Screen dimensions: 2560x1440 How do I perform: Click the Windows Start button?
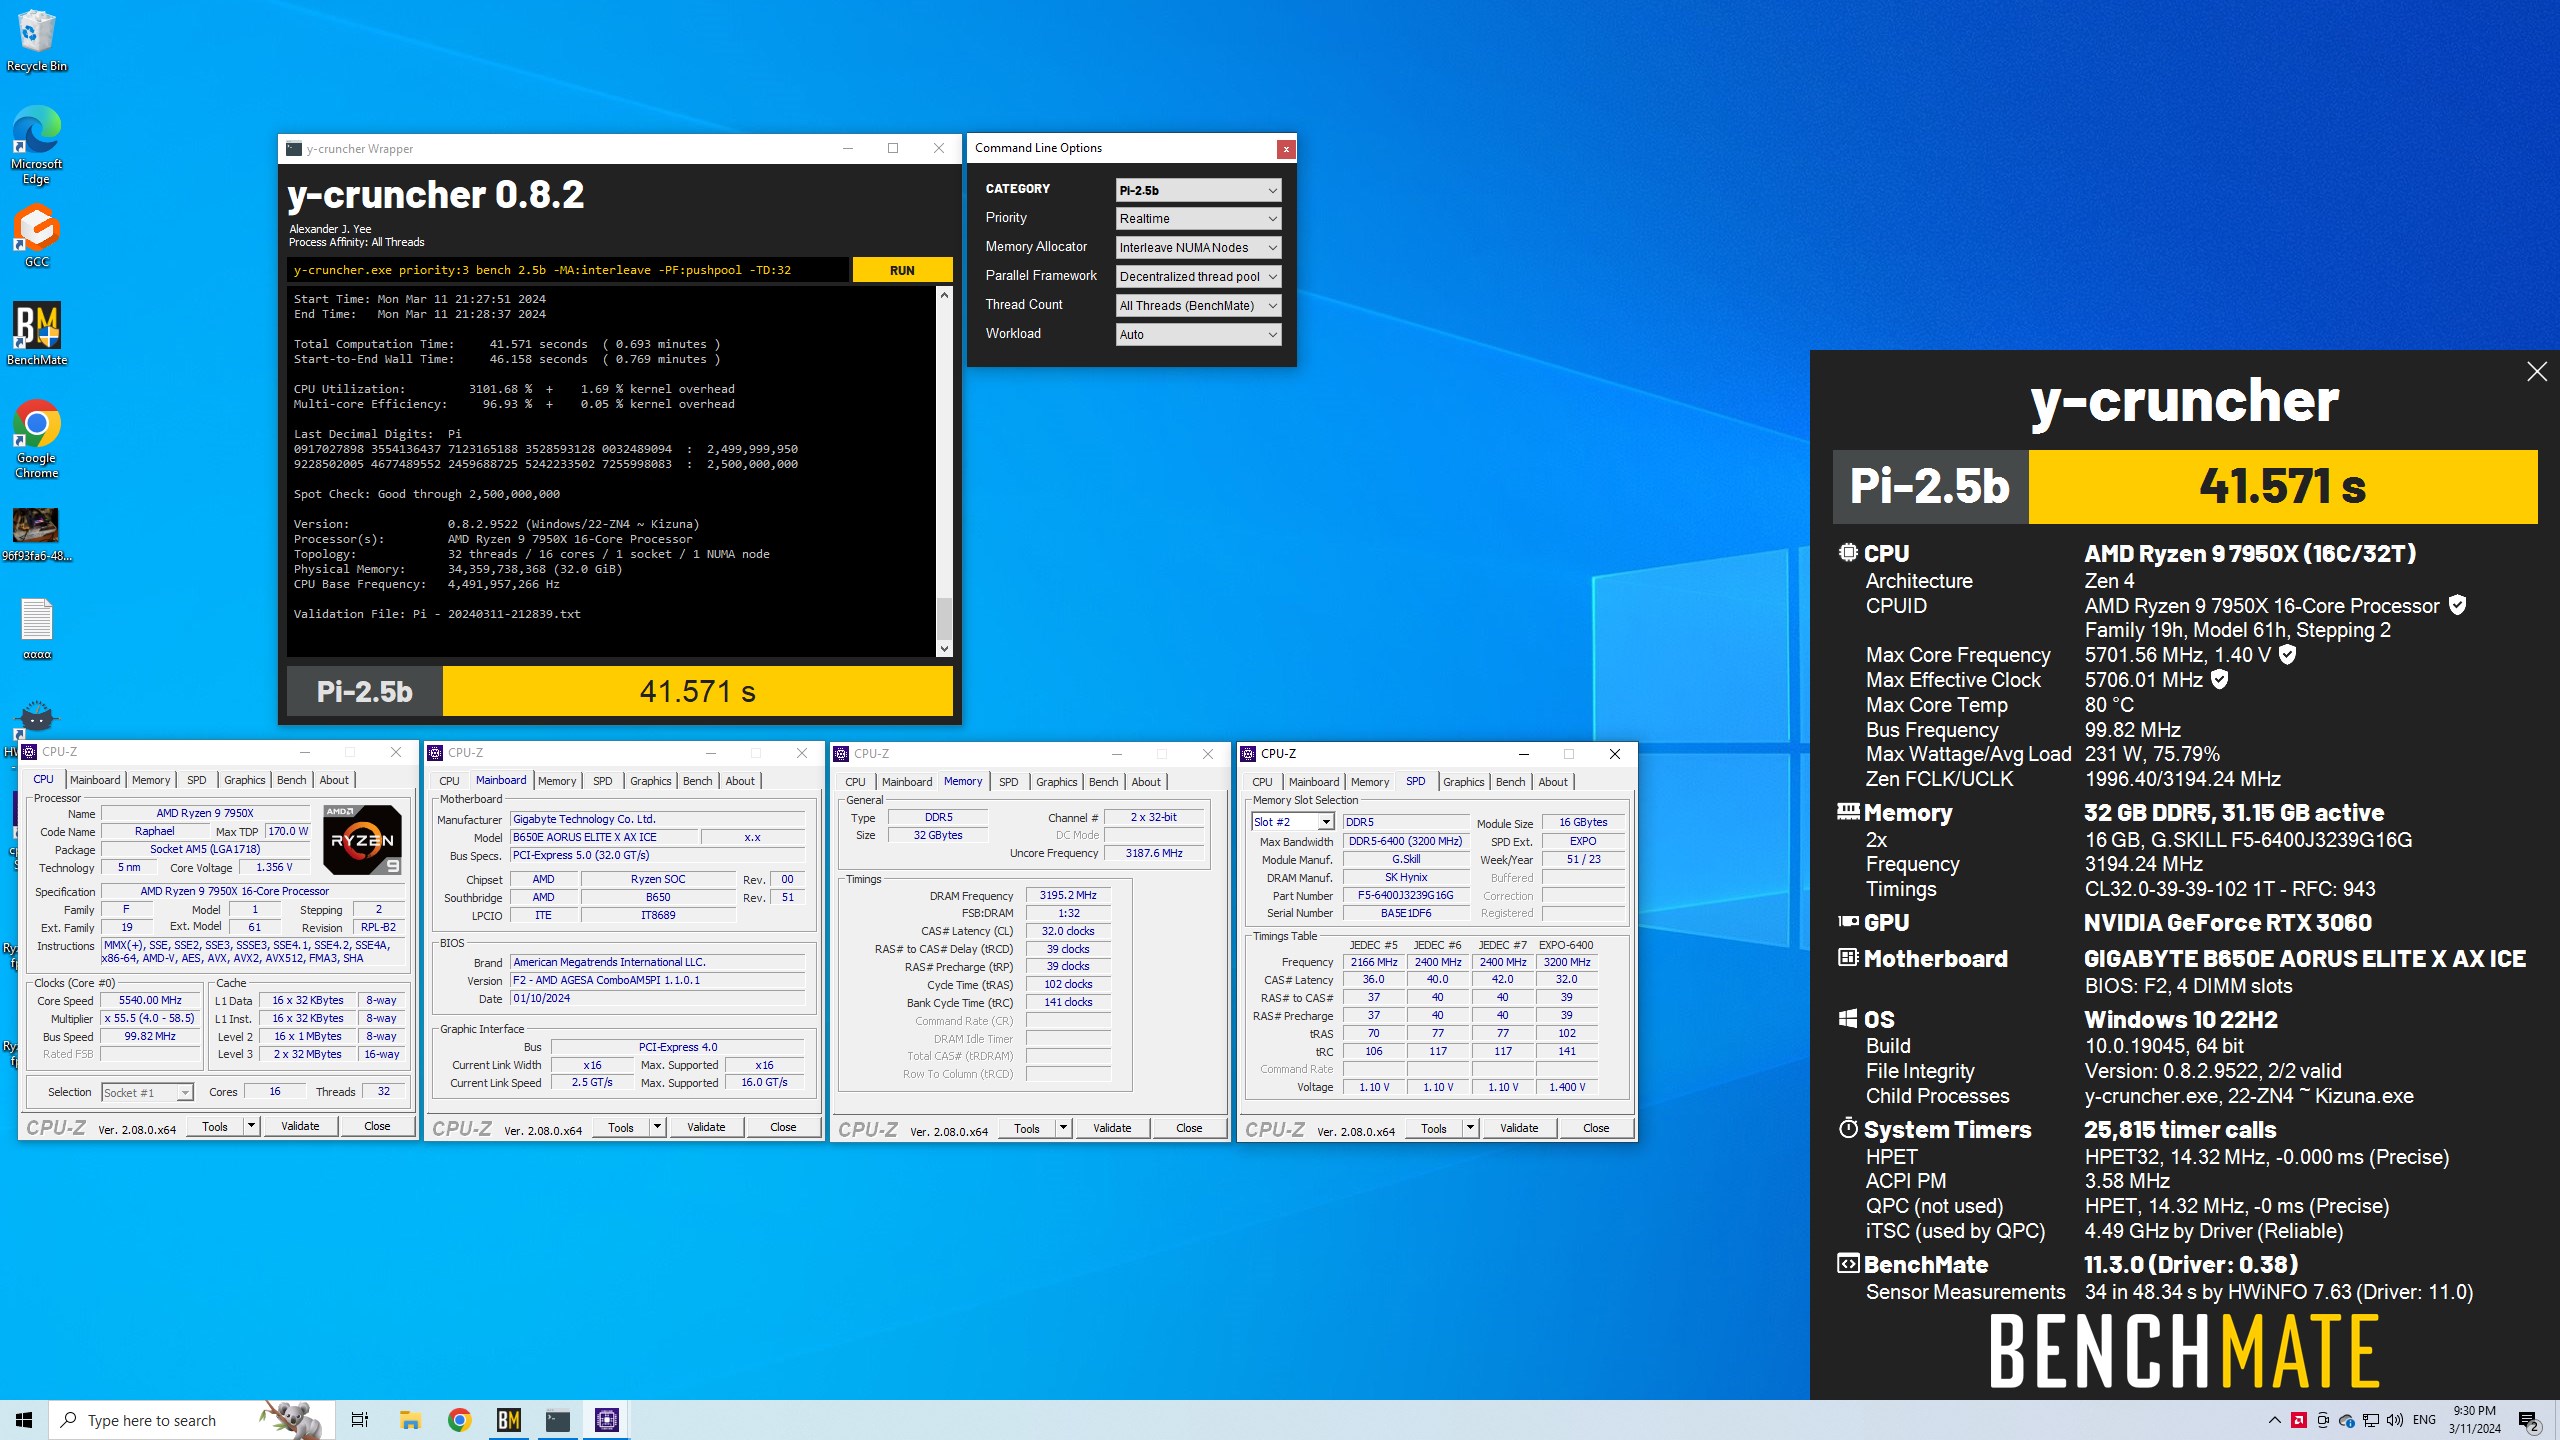pyautogui.click(x=24, y=1420)
